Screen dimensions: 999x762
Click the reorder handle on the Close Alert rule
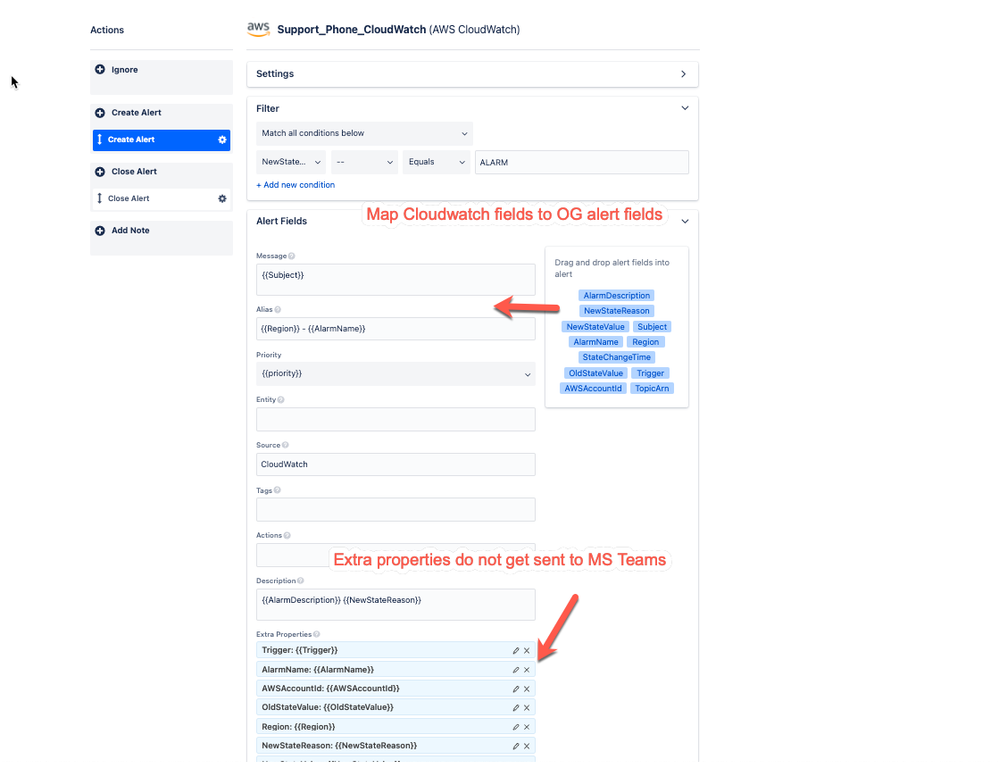coord(99,198)
